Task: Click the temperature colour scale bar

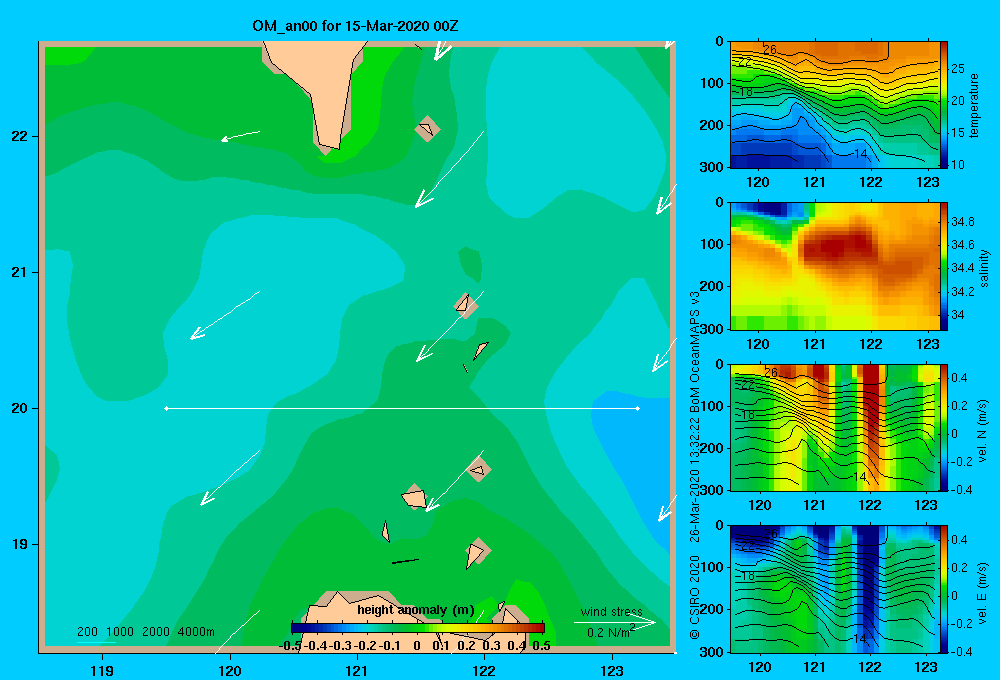Action: click(944, 105)
